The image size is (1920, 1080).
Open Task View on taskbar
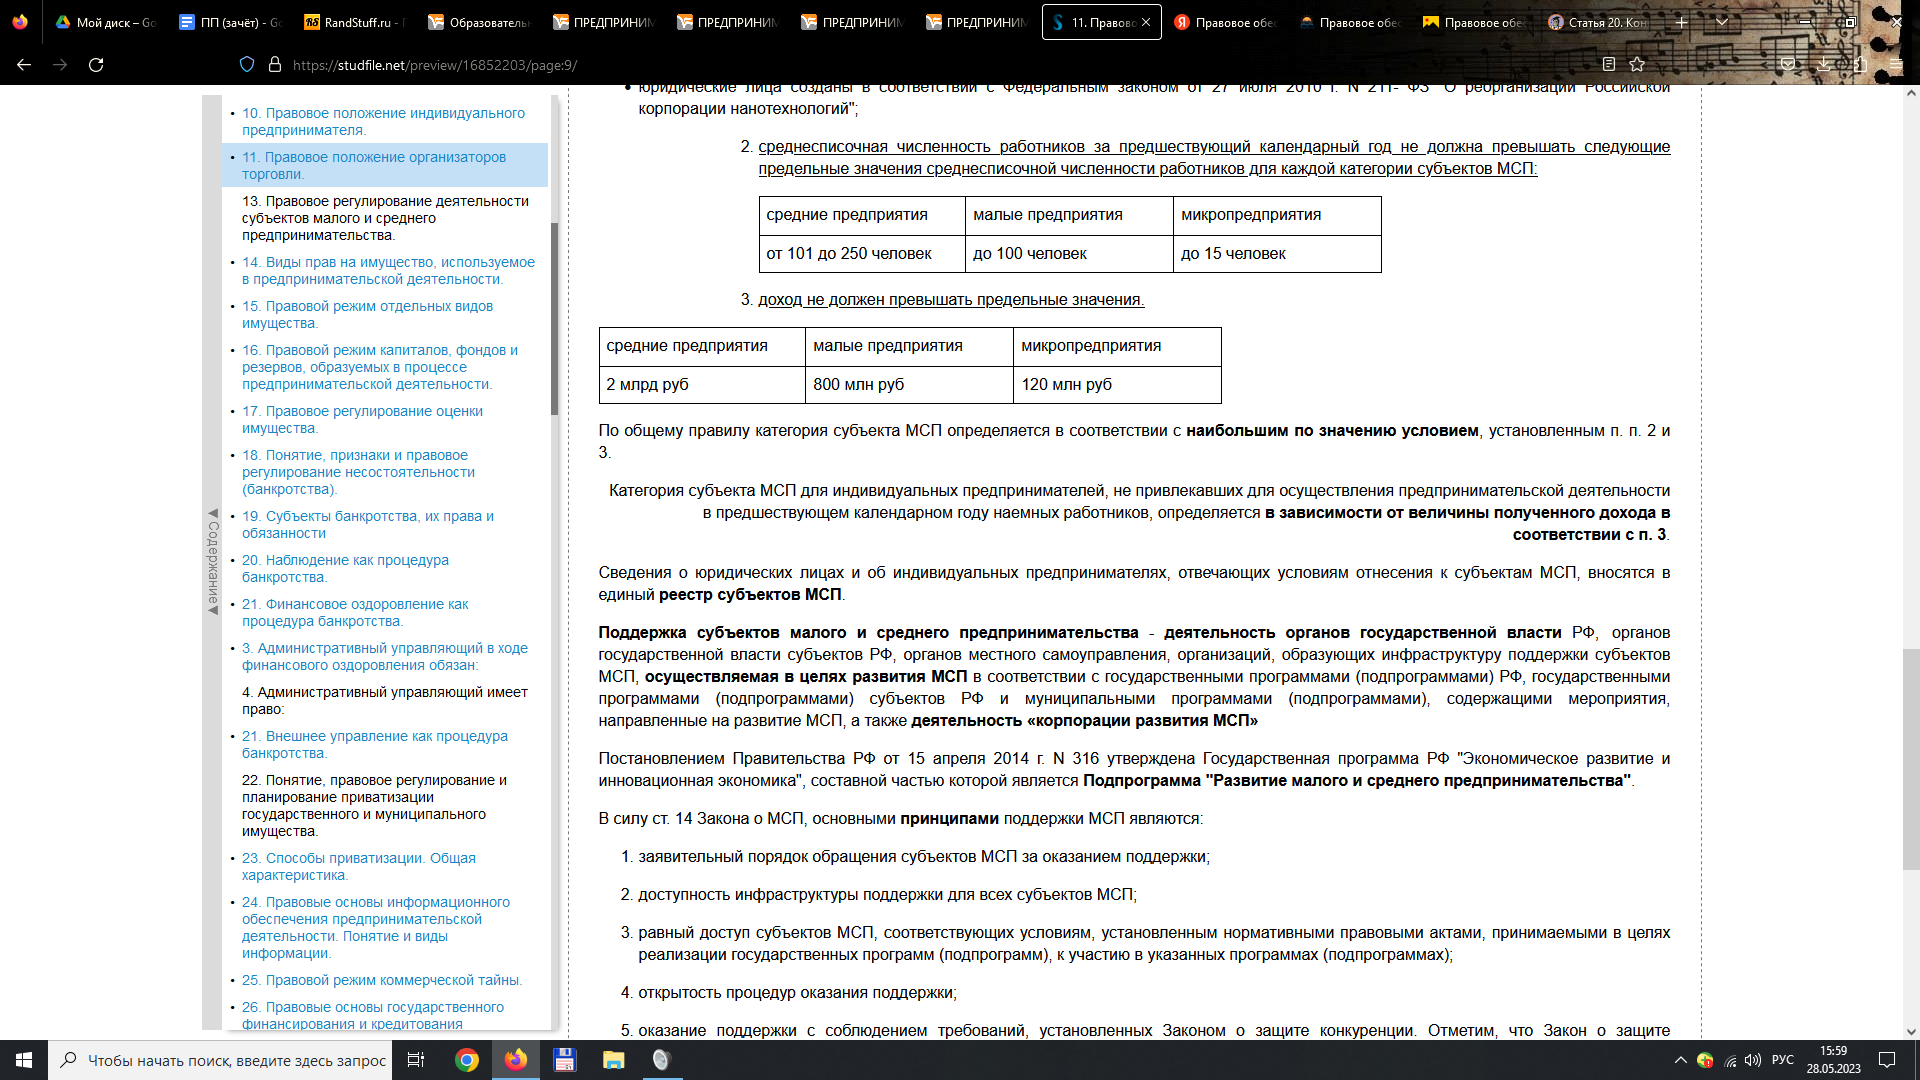pos(416,1060)
